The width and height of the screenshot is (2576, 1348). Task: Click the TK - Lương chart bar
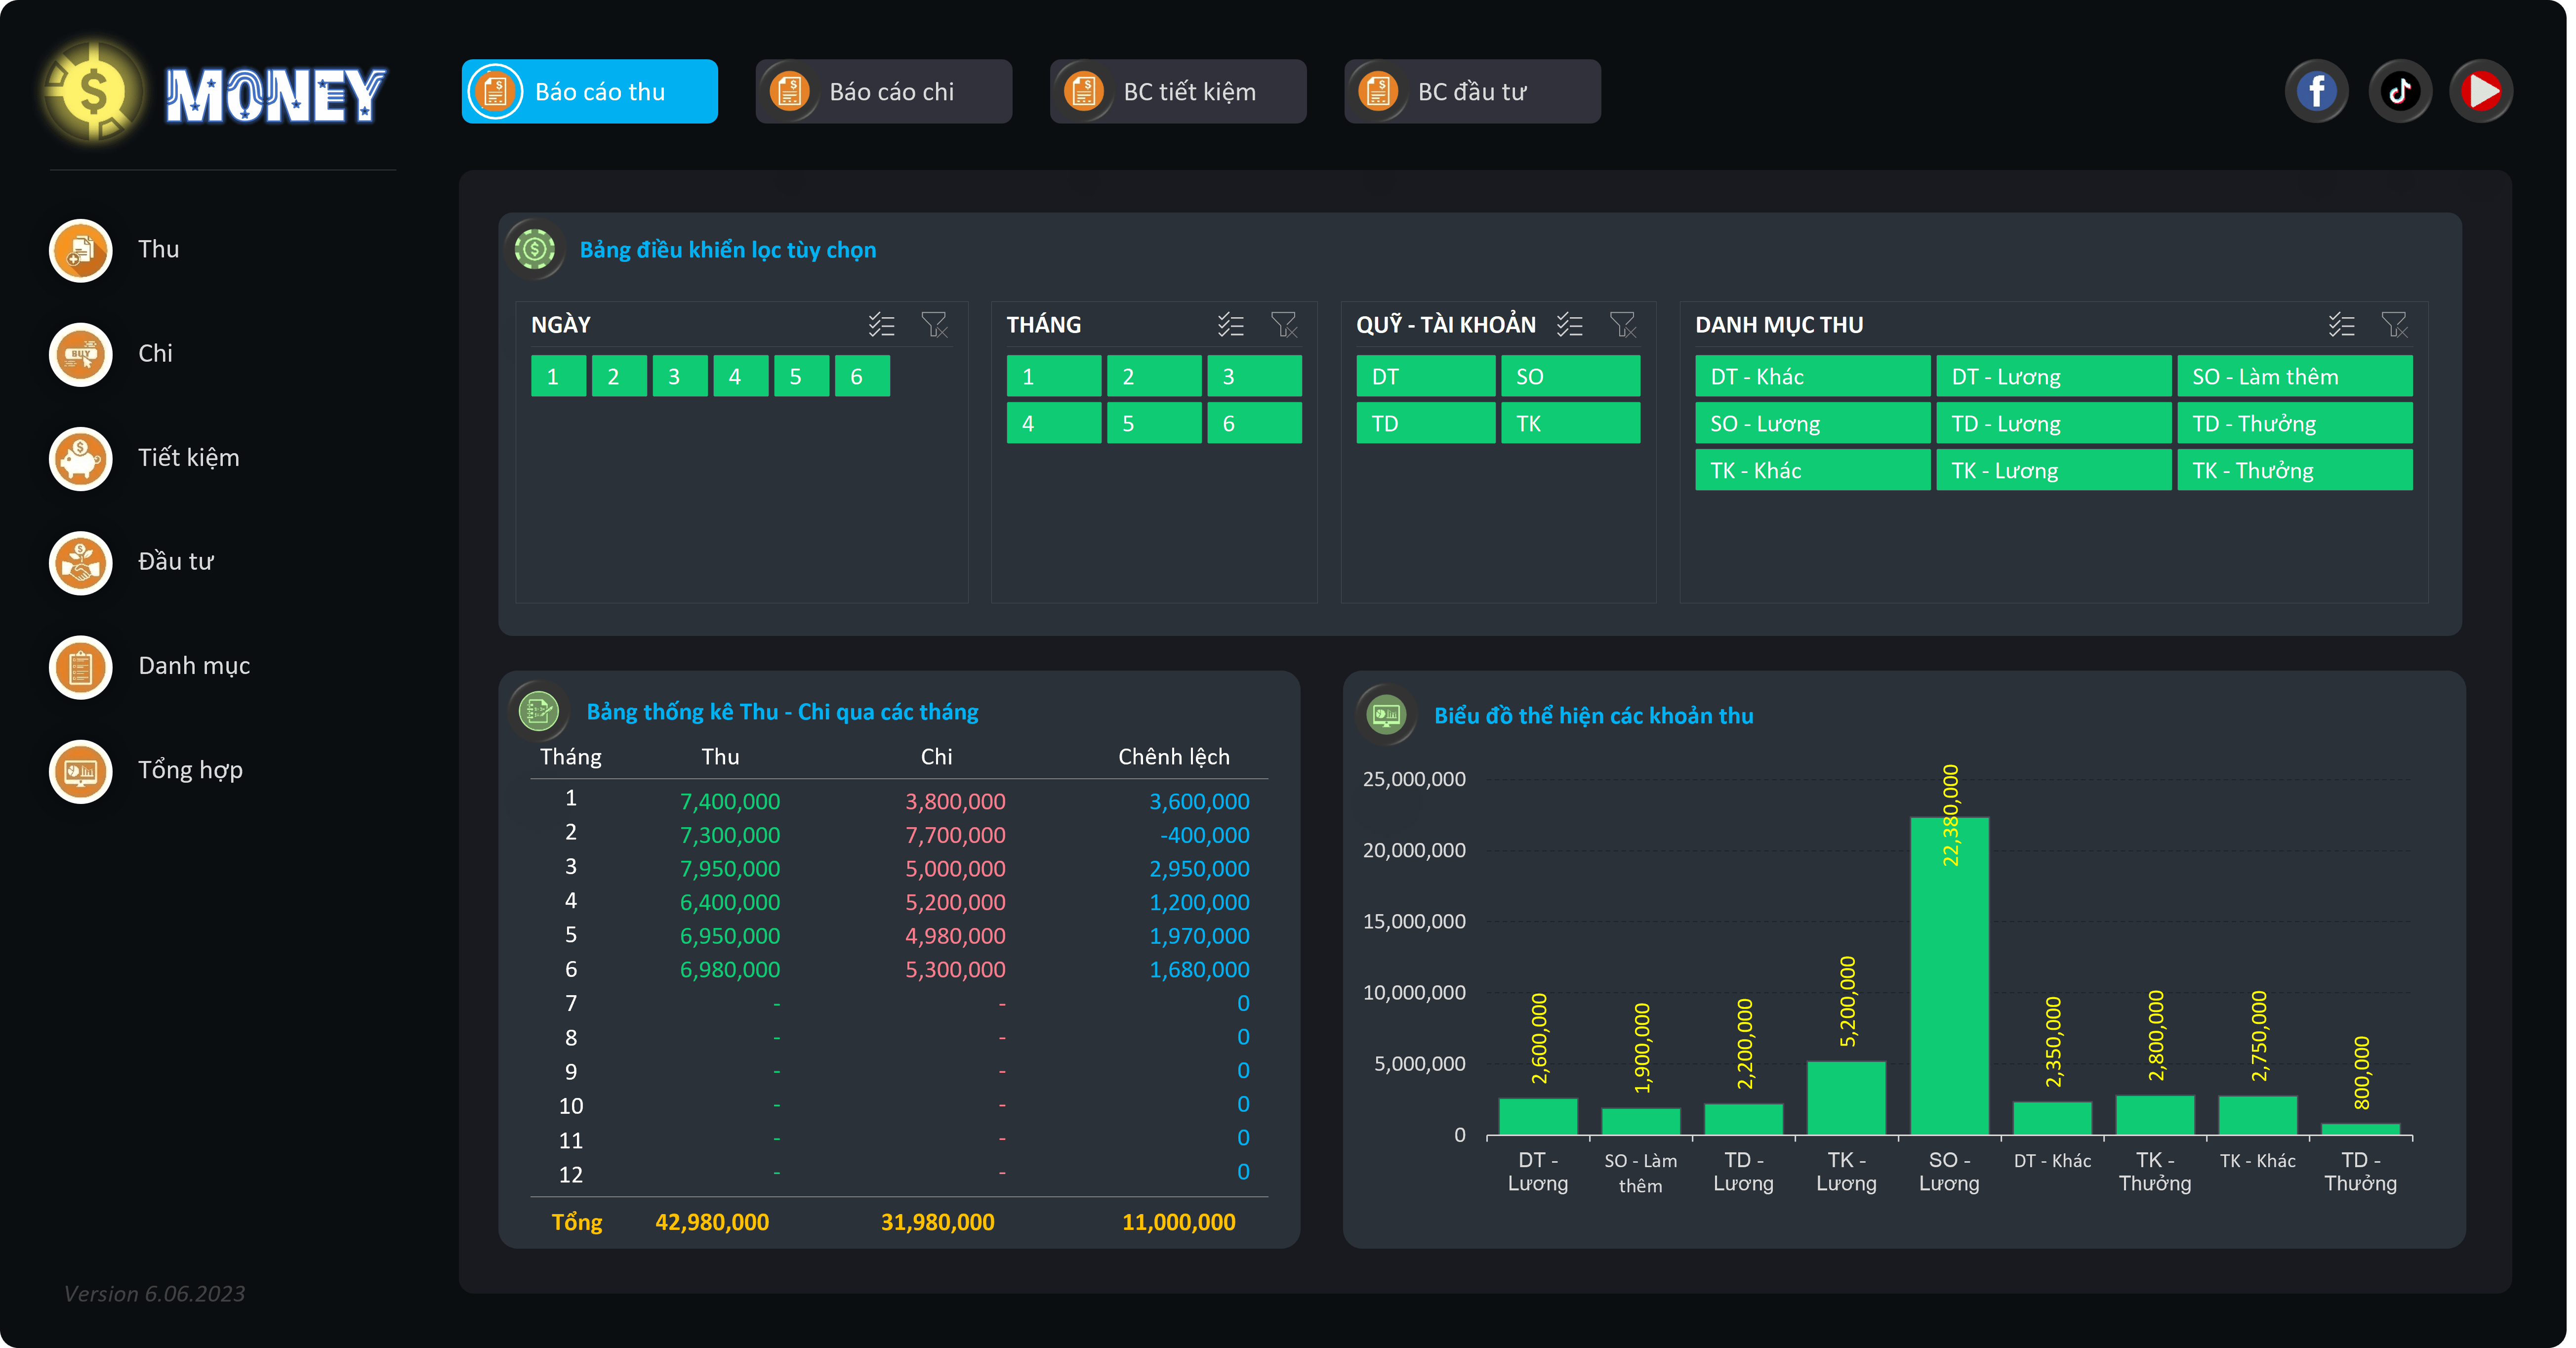click(1846, 1098)
